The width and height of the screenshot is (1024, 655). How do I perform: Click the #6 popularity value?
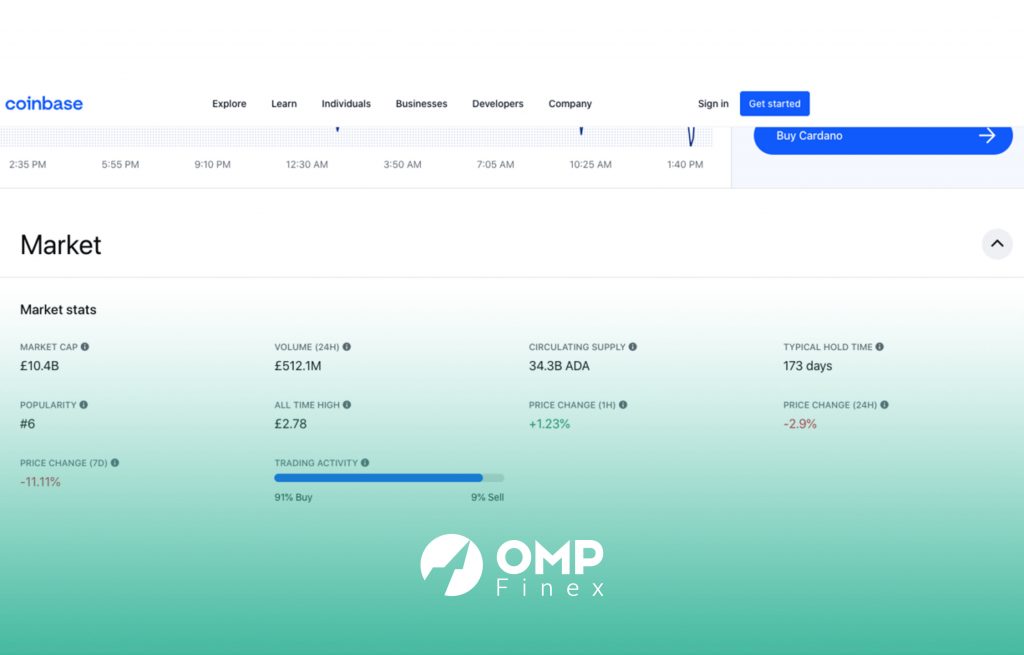pos(27,424)
